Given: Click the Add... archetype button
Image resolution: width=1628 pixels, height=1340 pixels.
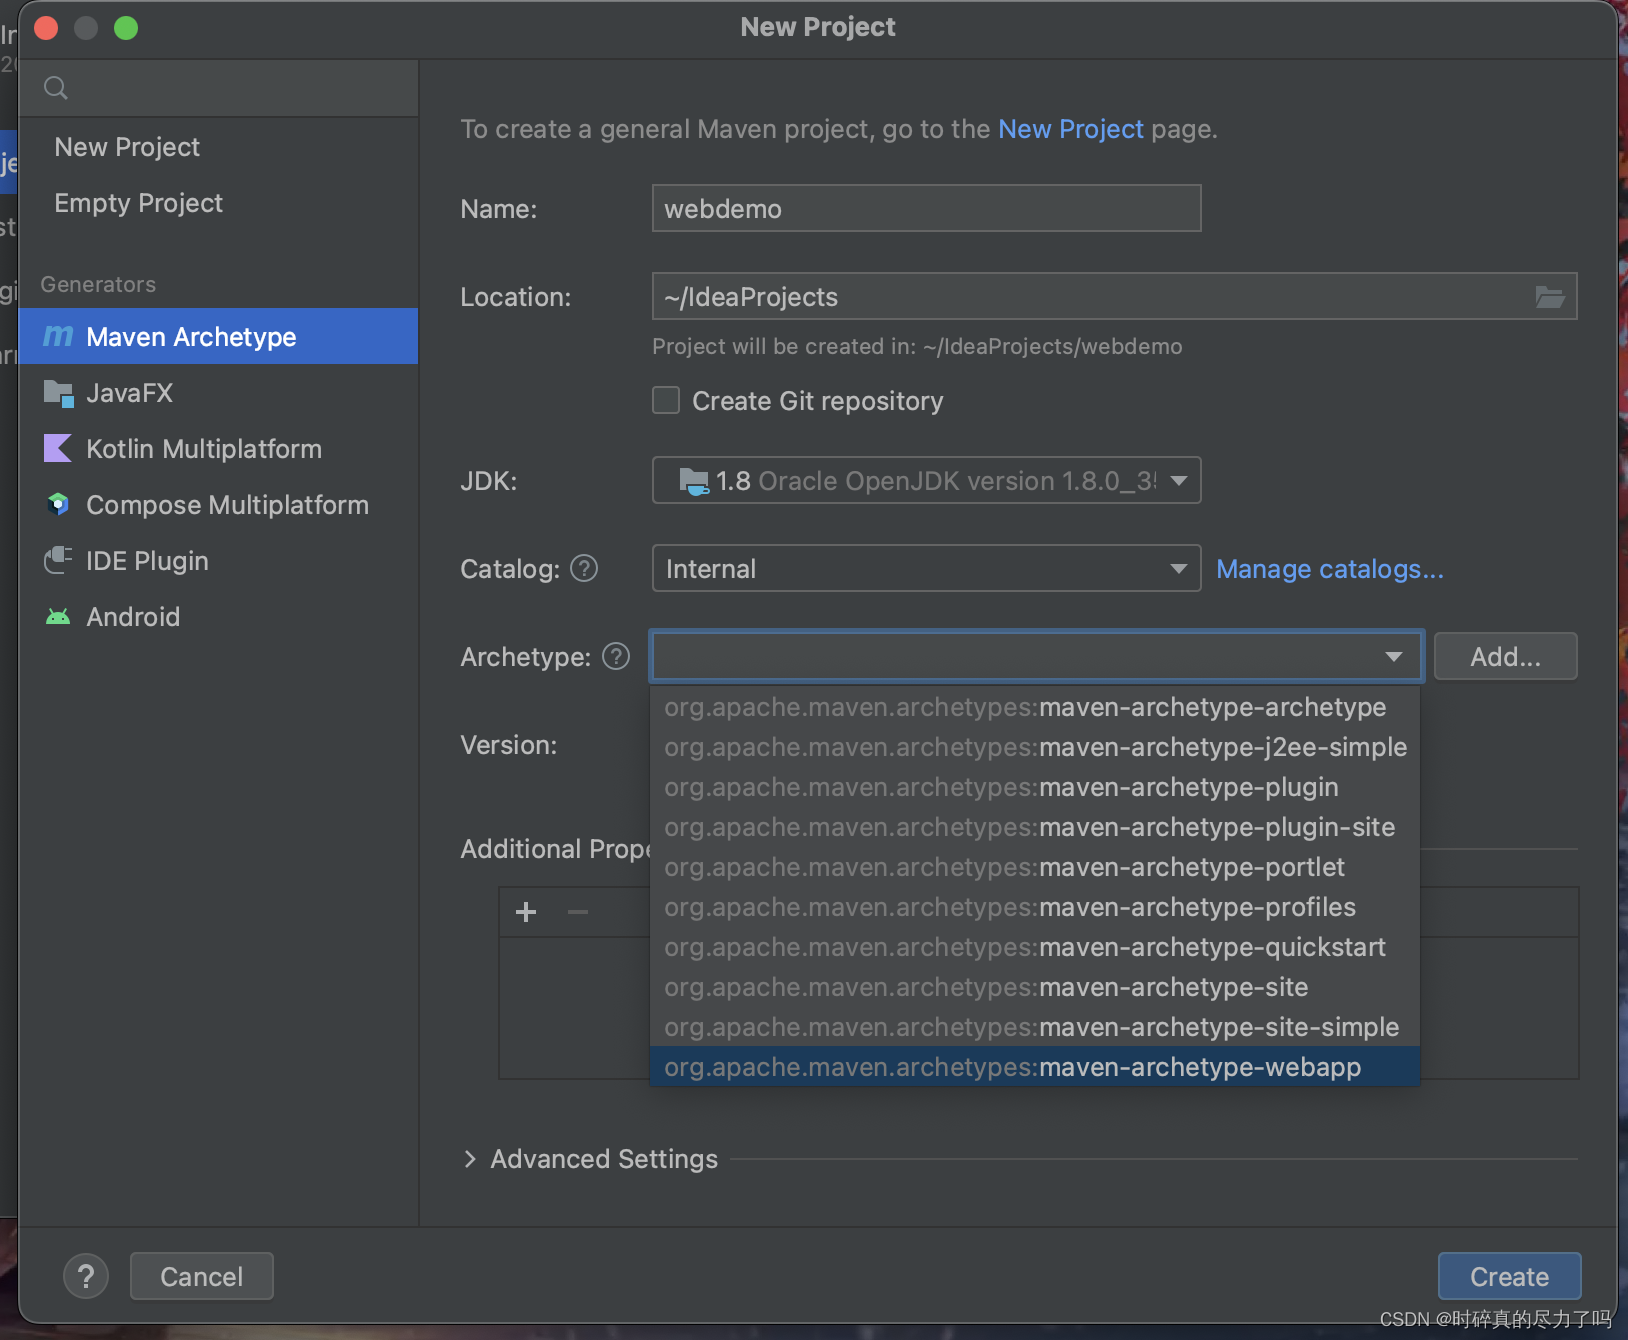Looking at the screenshot, I should pos(1505,656).
